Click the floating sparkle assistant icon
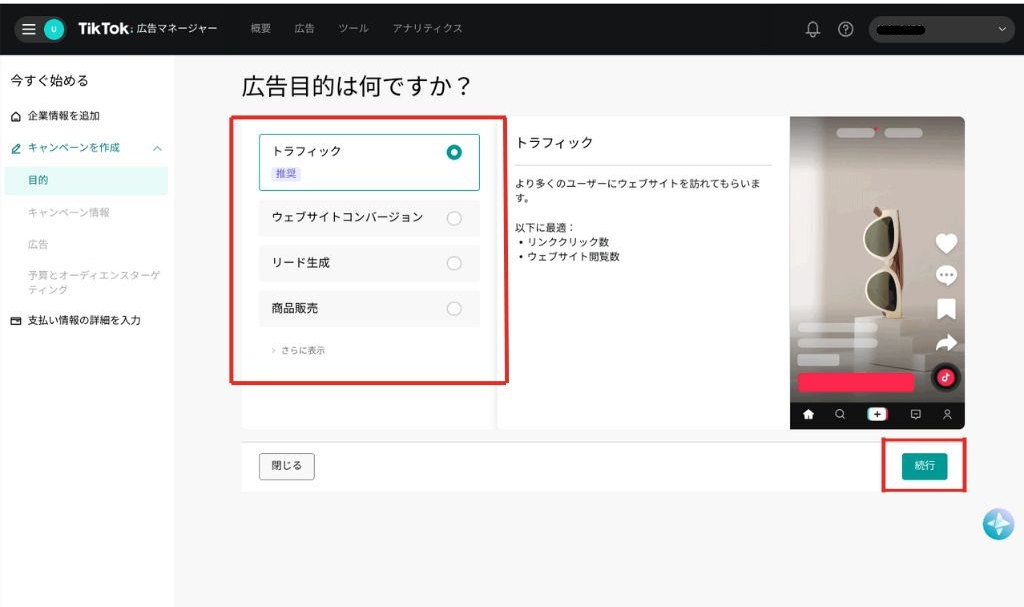 pos(997,524)
